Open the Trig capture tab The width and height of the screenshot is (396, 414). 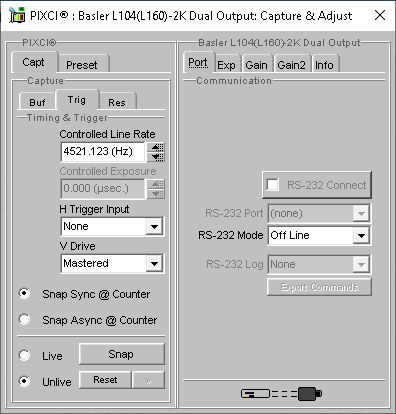click(x=77, y=100)
